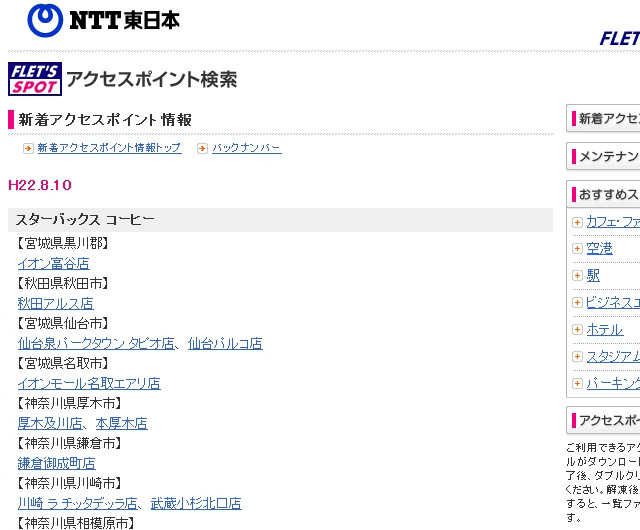Click 【神奈川県相模原市】 region label
The width and height of the screenshot is (640, 530).
point(76,523)
